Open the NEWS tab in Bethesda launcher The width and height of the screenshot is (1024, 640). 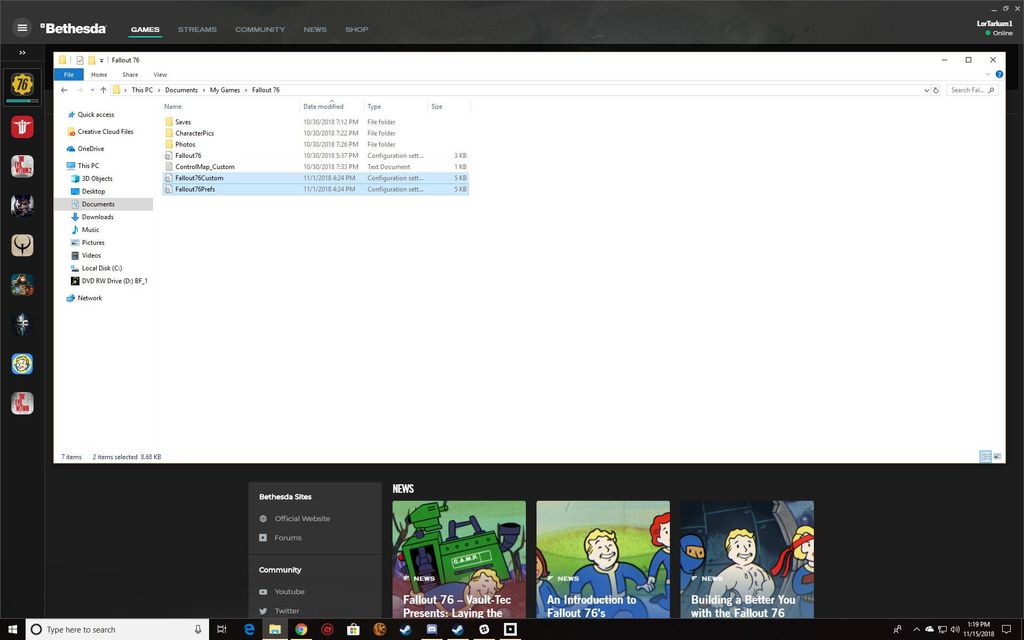(315, 29)
